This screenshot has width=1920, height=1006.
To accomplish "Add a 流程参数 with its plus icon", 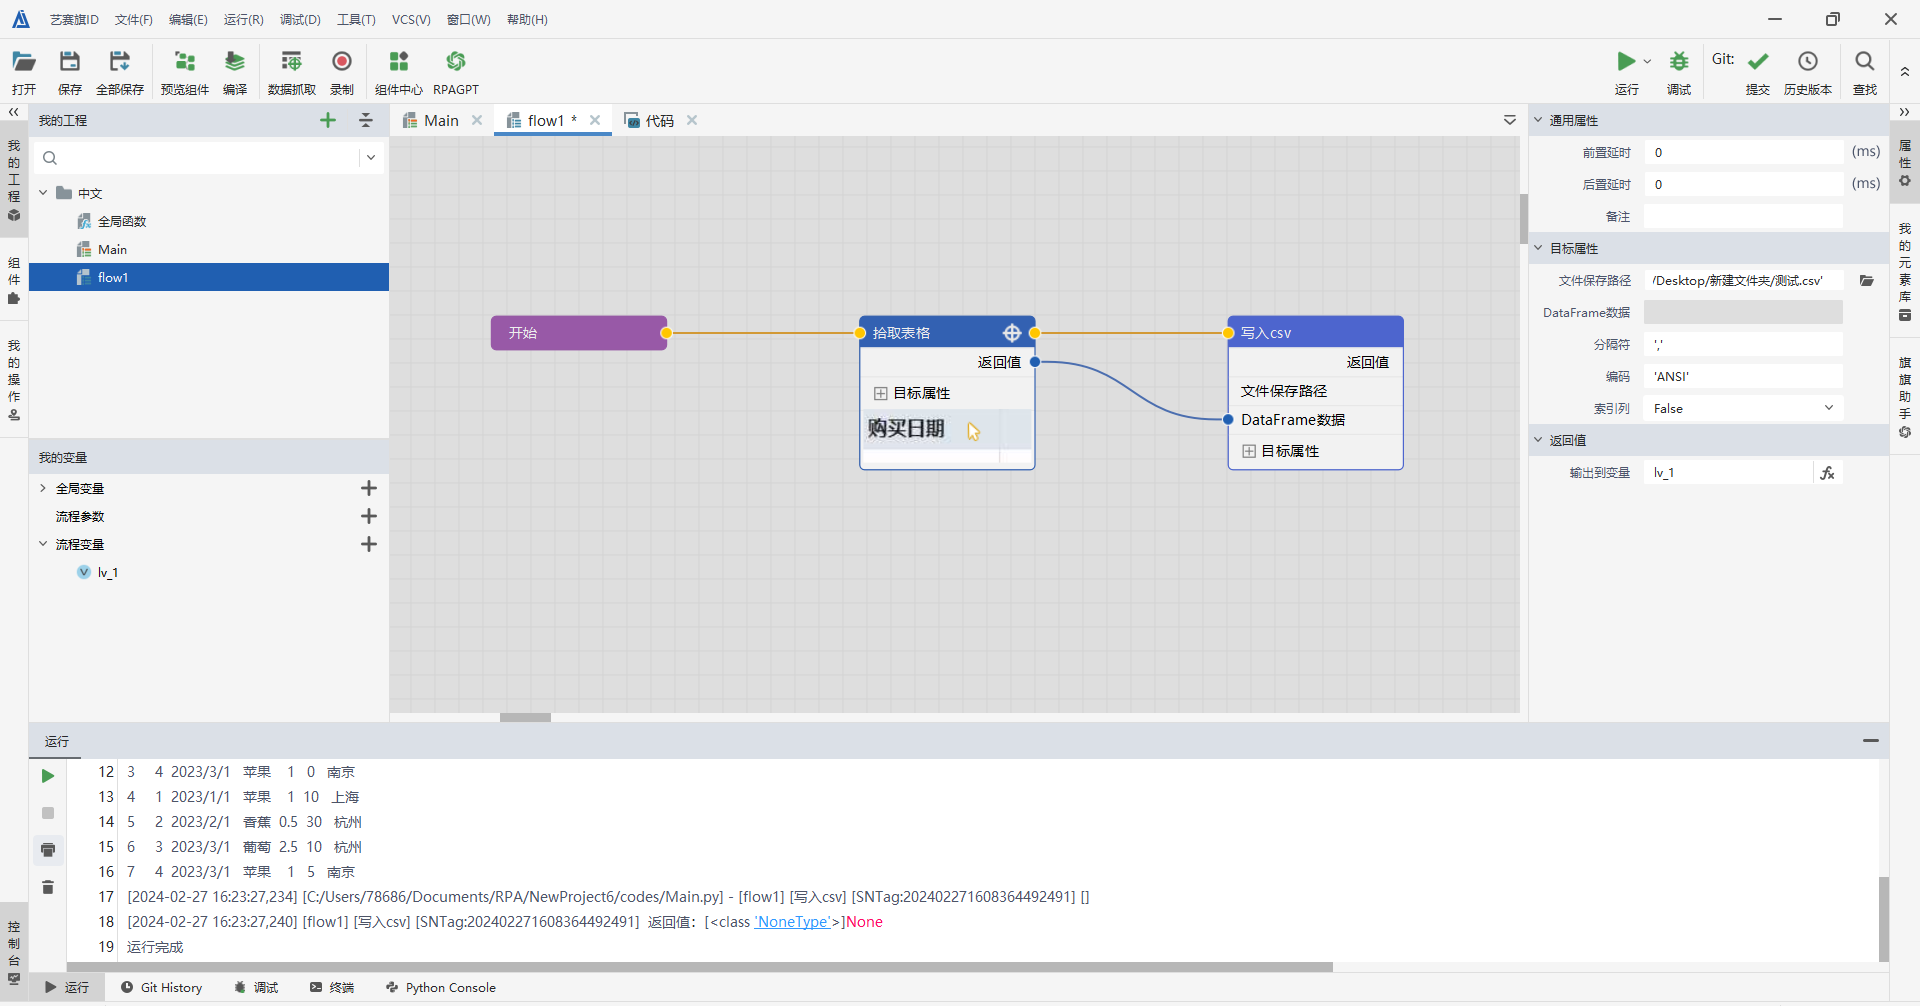I will coord(369,516).
